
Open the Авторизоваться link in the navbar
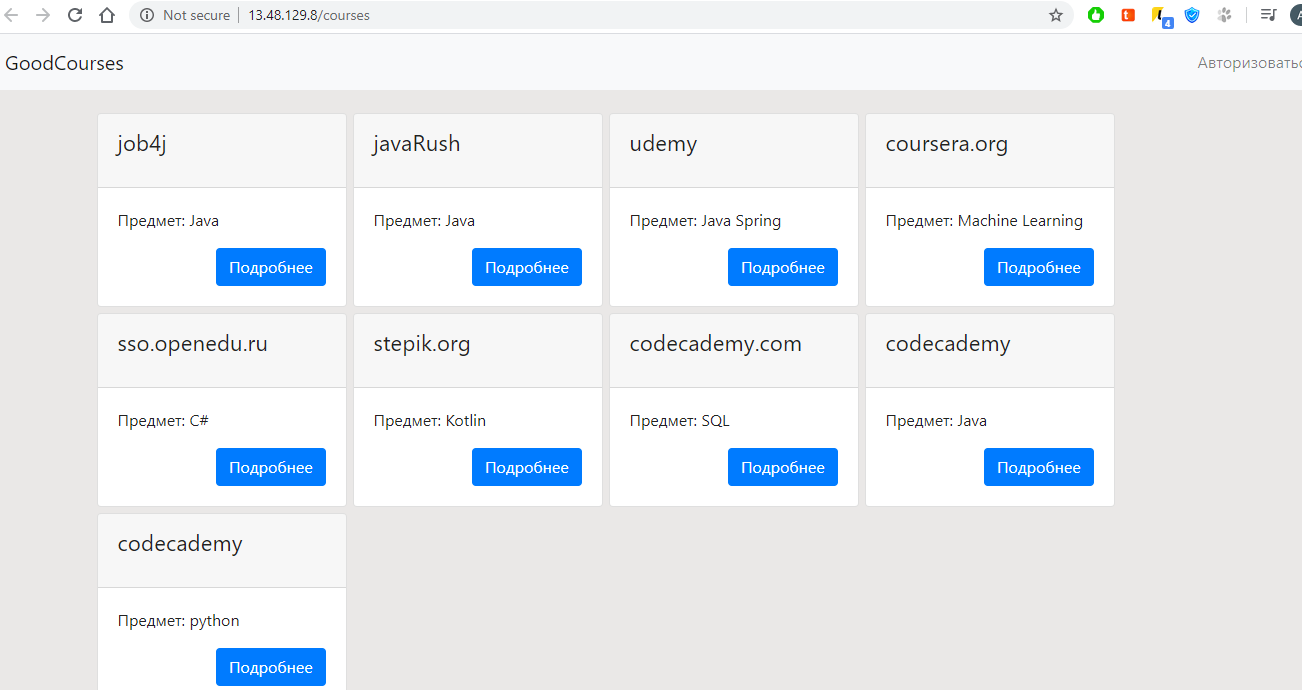pyautogui.click(x=1250, y=63)
